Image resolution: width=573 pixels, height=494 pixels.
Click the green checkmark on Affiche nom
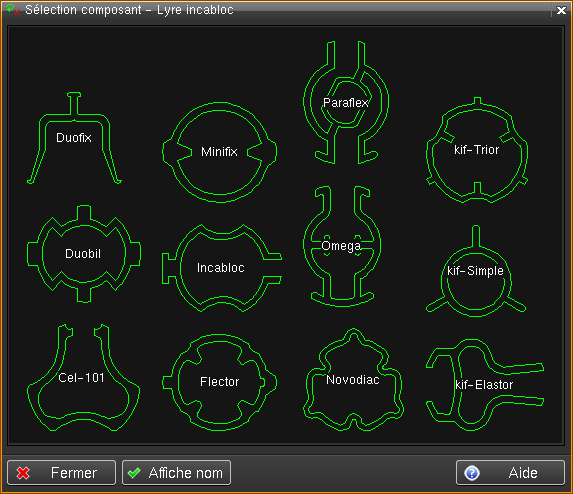coord(134,473)
